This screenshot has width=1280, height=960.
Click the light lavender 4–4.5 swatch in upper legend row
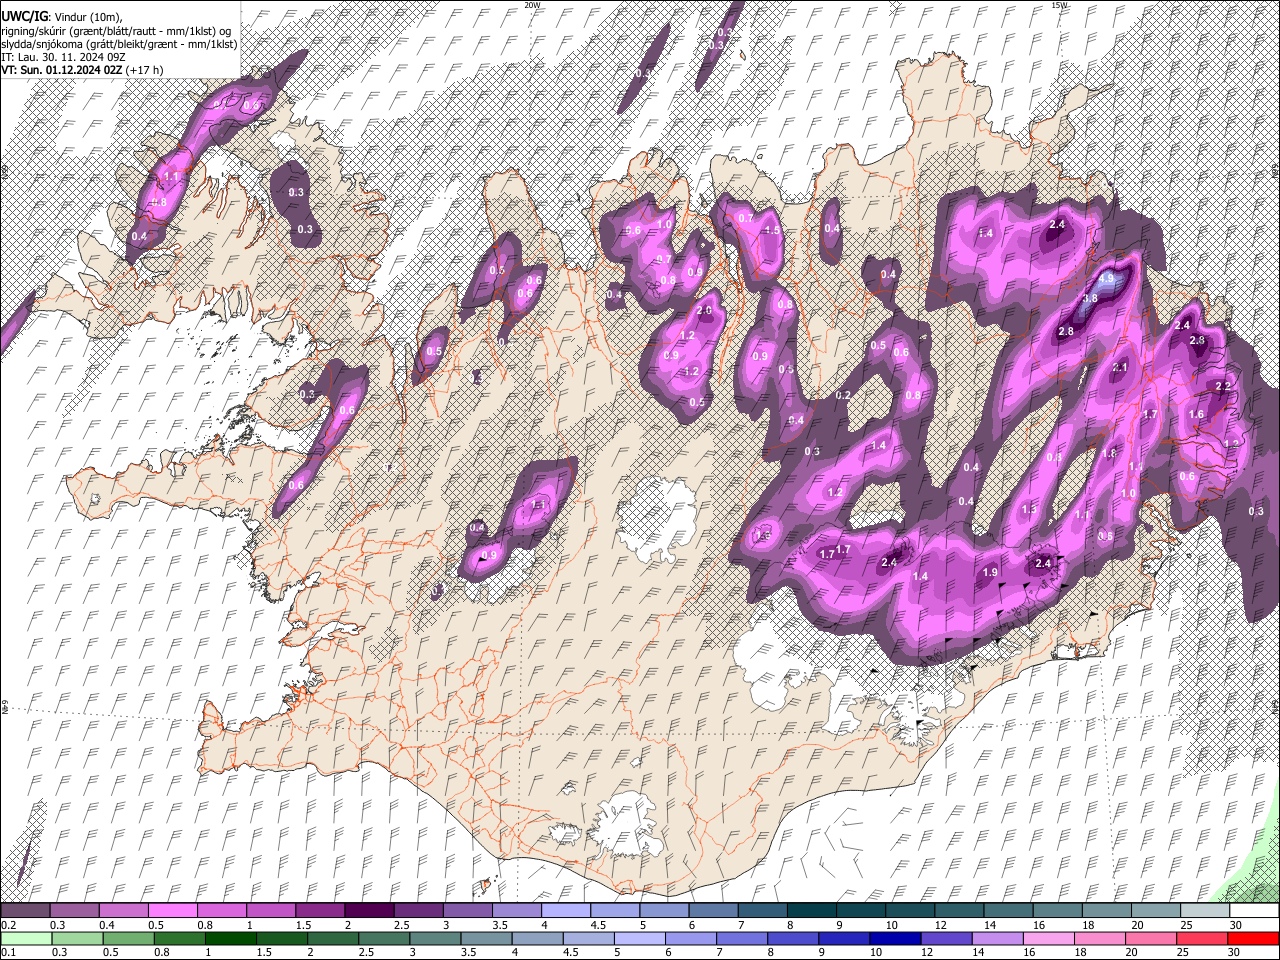[564, 911]
